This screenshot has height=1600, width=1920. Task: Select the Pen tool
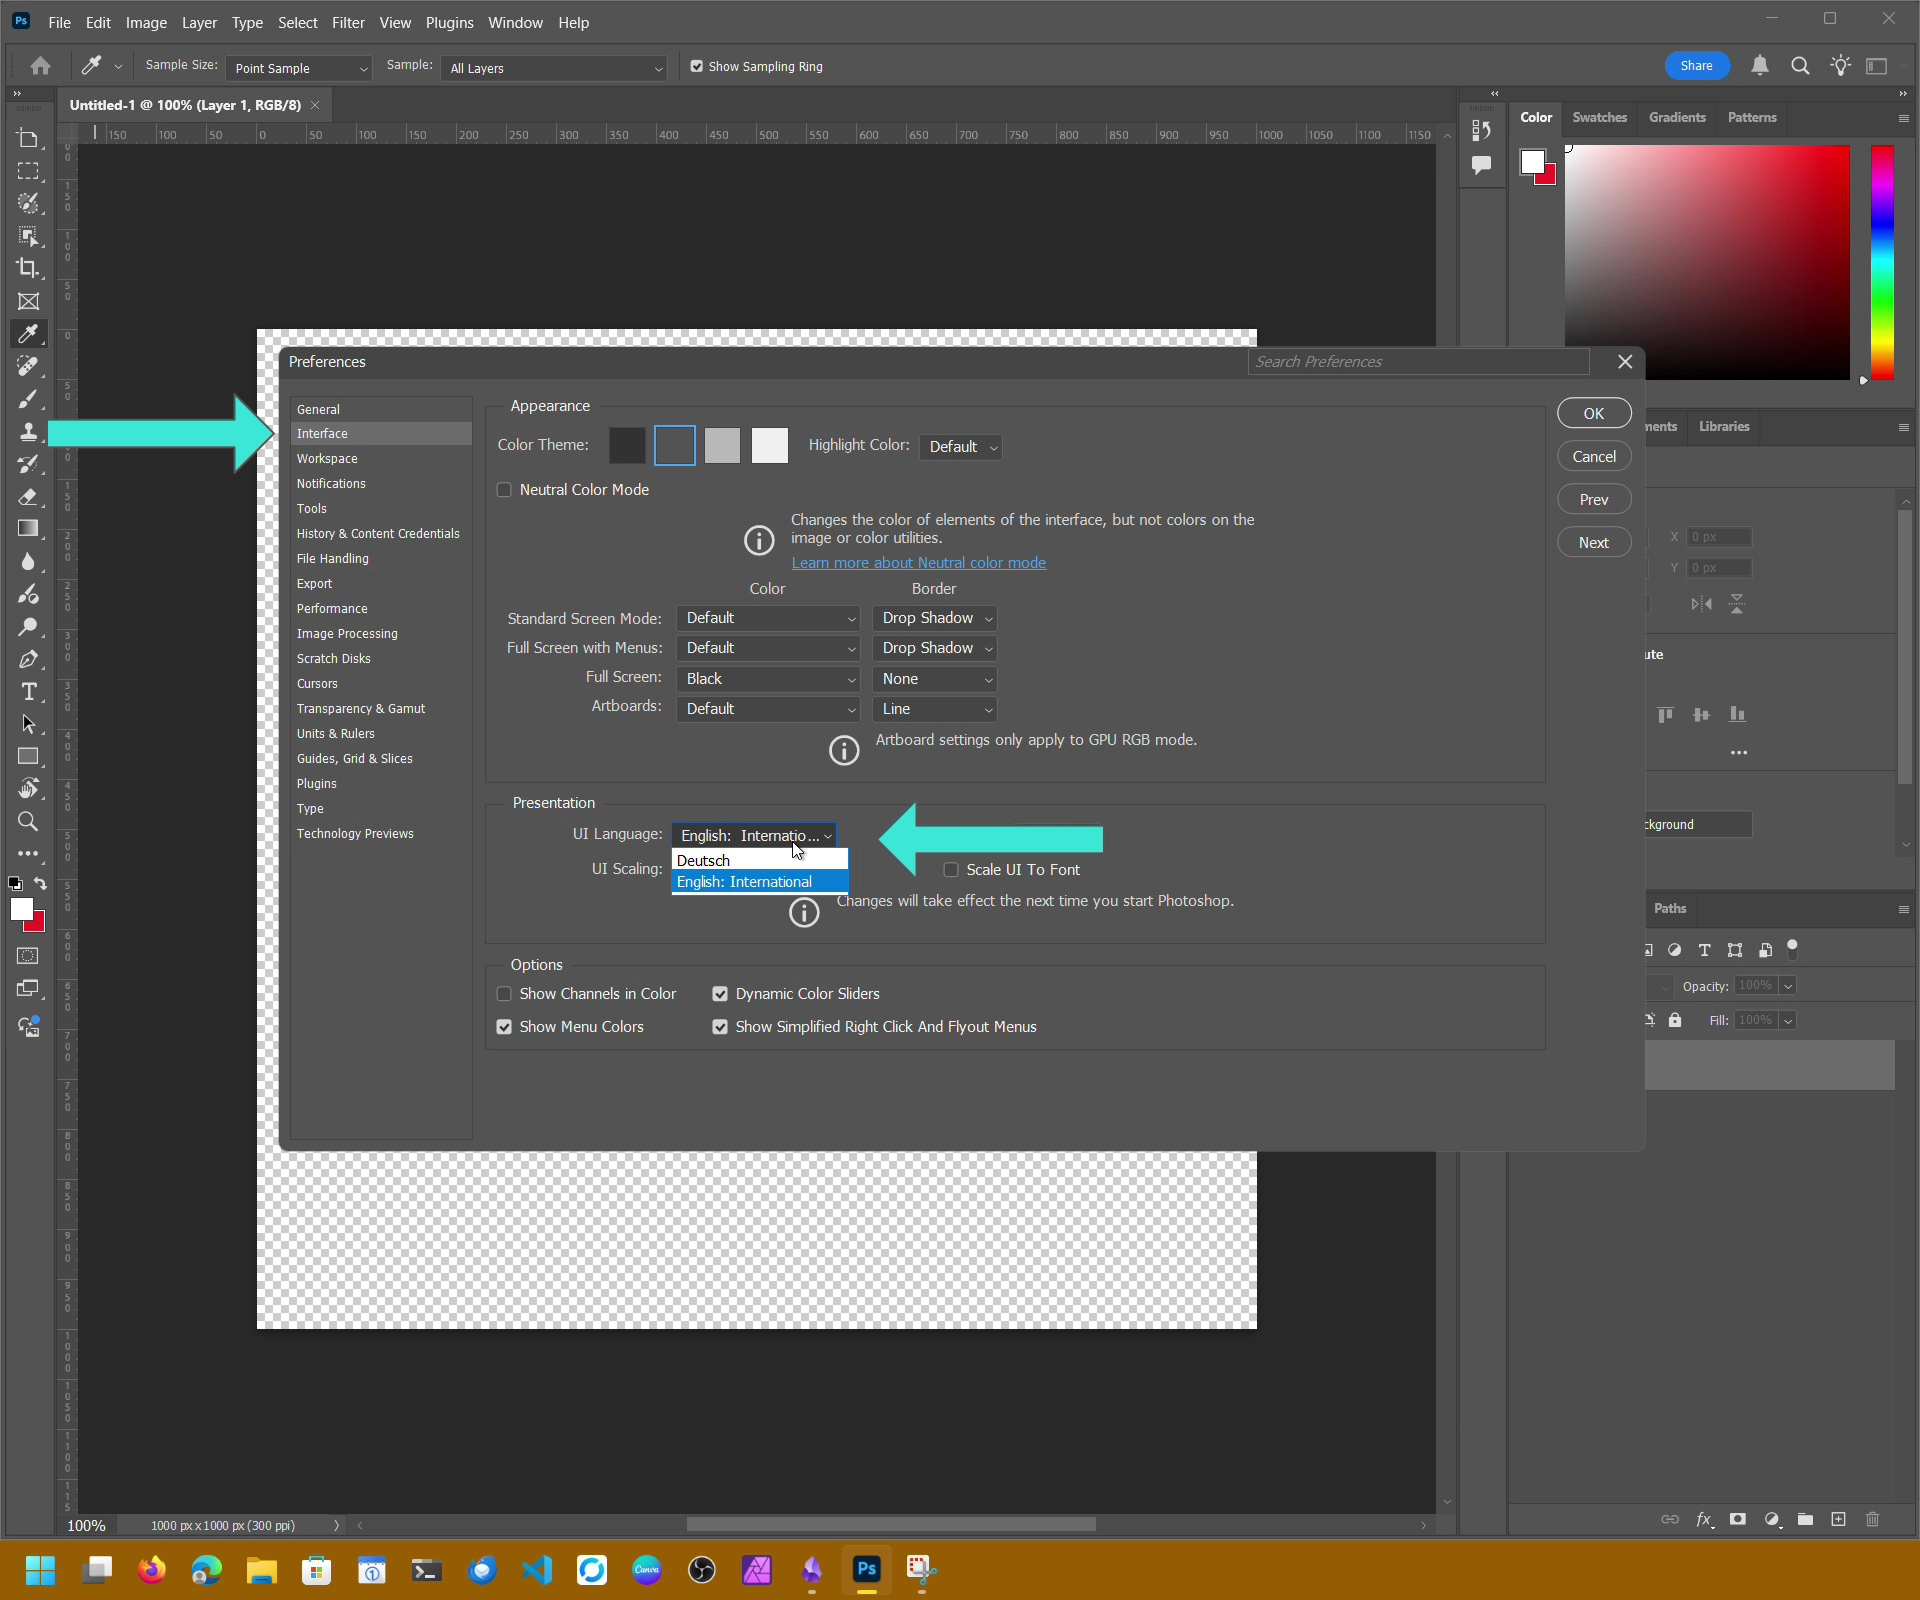(28, 659)
